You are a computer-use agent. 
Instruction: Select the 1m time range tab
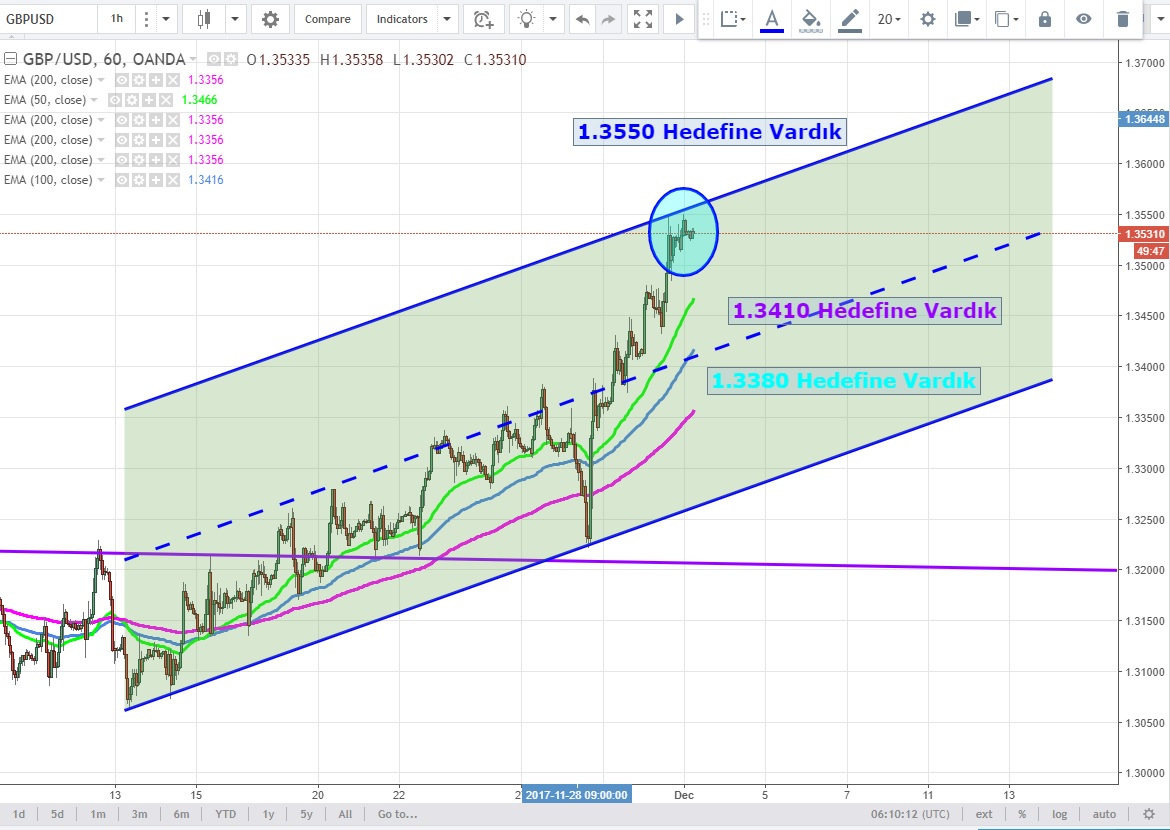point(97,814)
